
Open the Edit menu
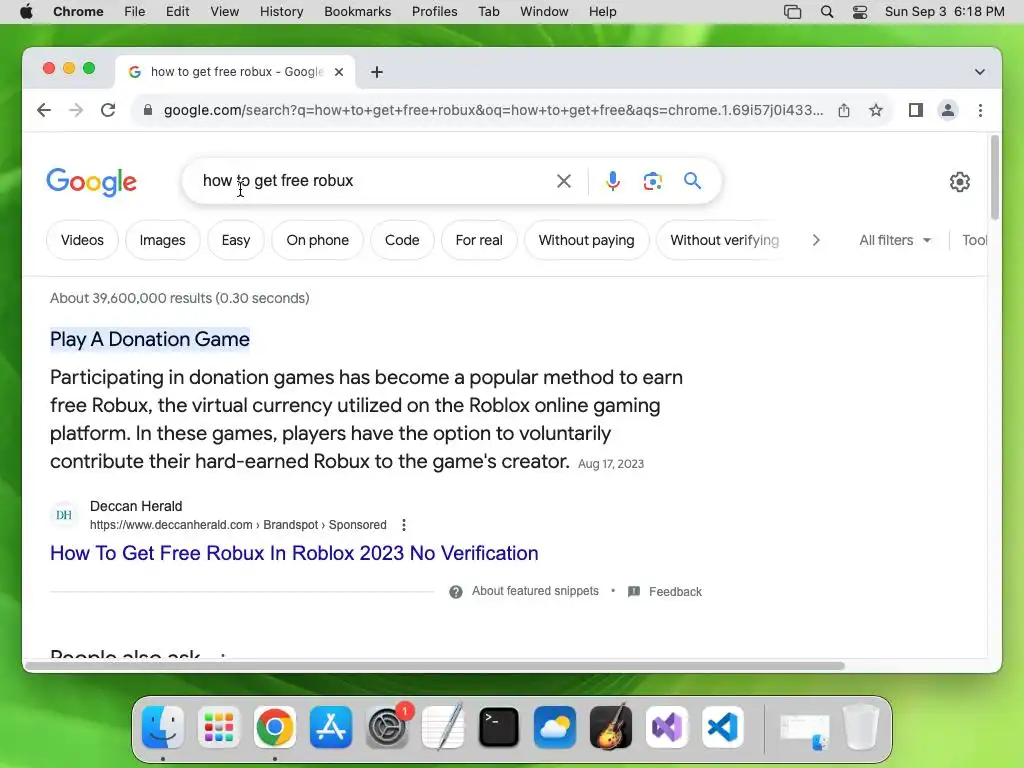[177, 12]
